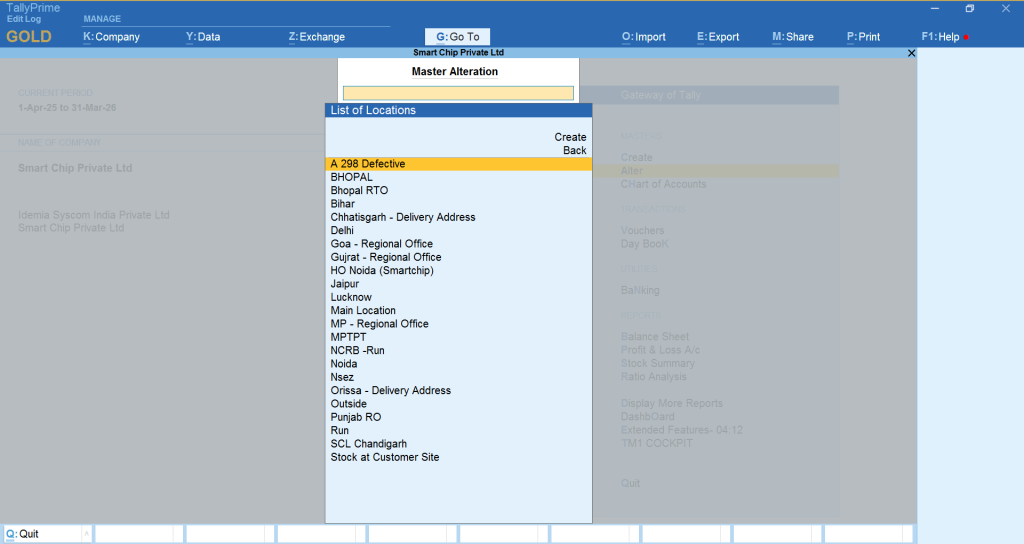The height and width of the screenshot is (544, 1024).
Task: Close the Smart Chip Private Ltd panel
Action: pyautogui.click(x=910, y=53)
